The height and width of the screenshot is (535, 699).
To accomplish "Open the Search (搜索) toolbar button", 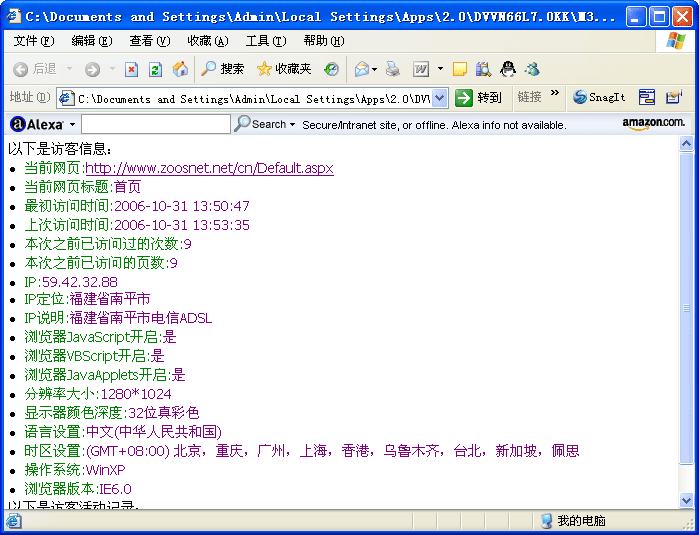I will tap(222, 69).
